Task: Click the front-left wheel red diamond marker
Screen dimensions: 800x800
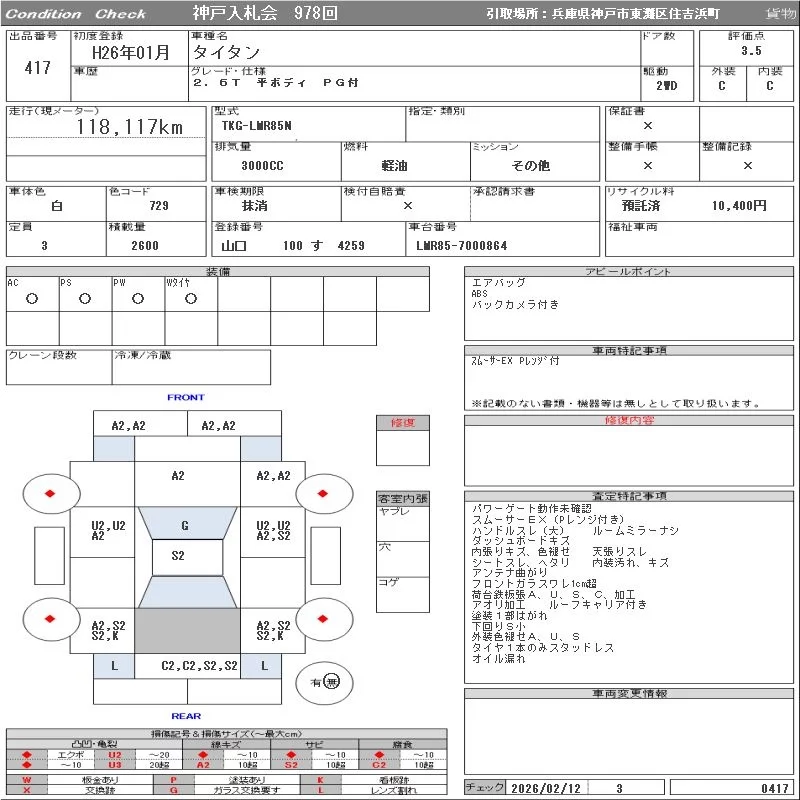Action: pos(48,493)
